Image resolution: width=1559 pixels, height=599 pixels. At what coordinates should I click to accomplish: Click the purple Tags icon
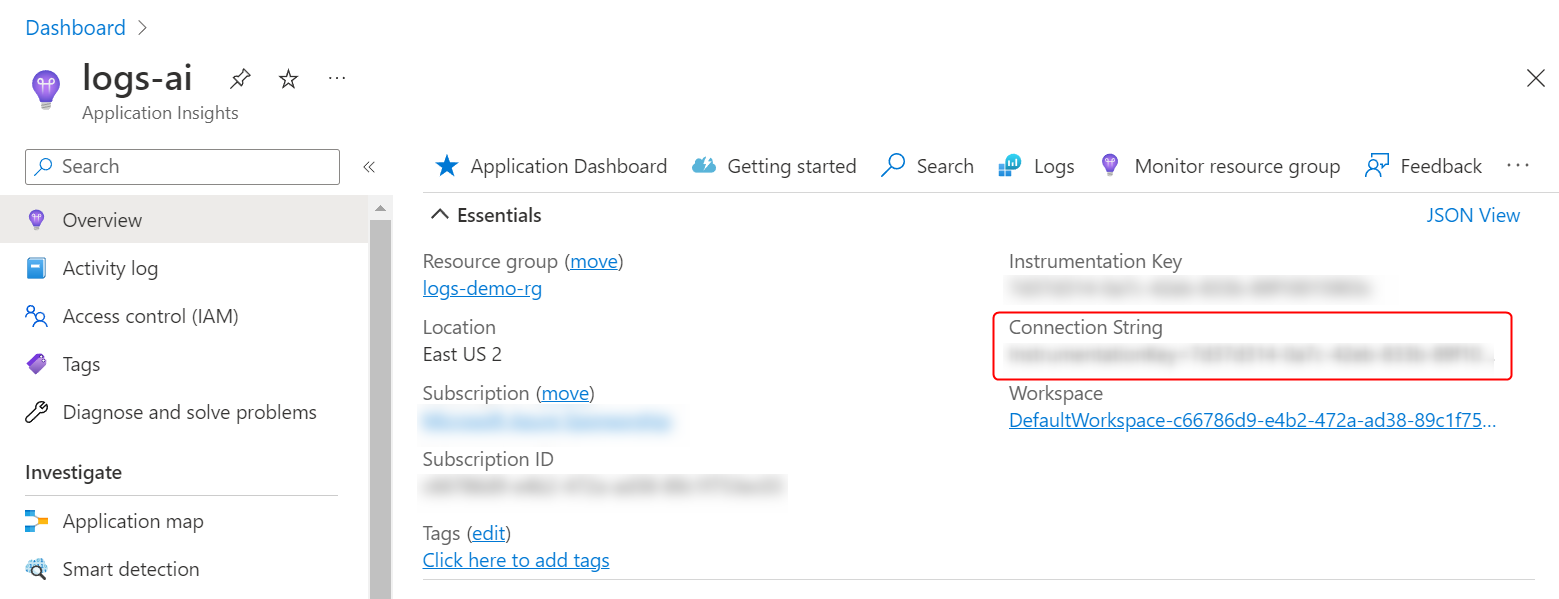[x=37, y=364]
